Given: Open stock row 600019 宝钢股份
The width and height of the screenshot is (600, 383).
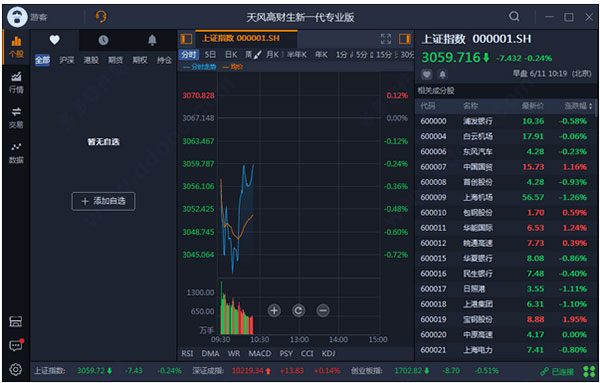Looking at the screenshot, I should tap(504, 319).
